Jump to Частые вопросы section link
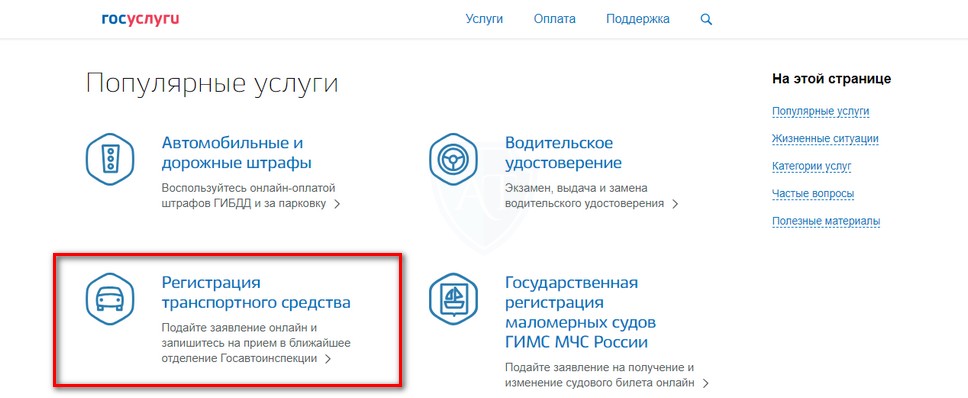 [x=813, y=194]
